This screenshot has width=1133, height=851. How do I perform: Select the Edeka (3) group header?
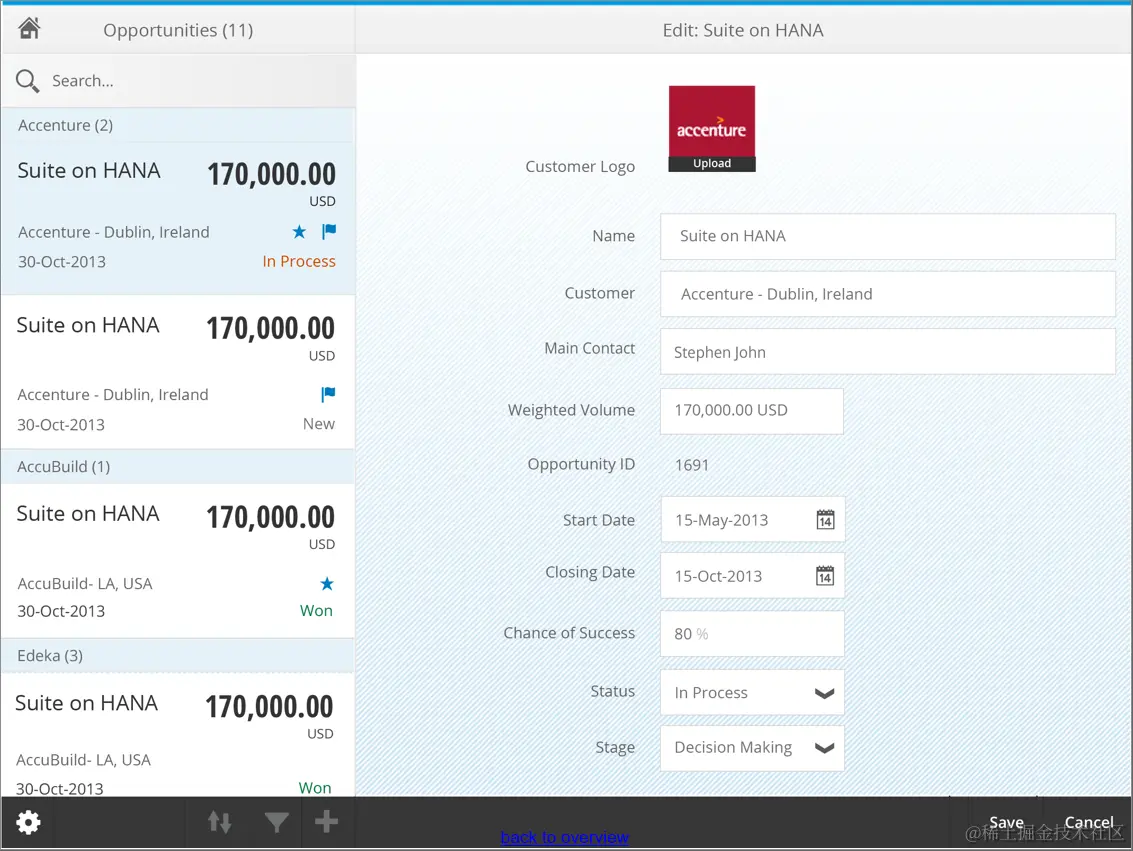coord(178,655)
